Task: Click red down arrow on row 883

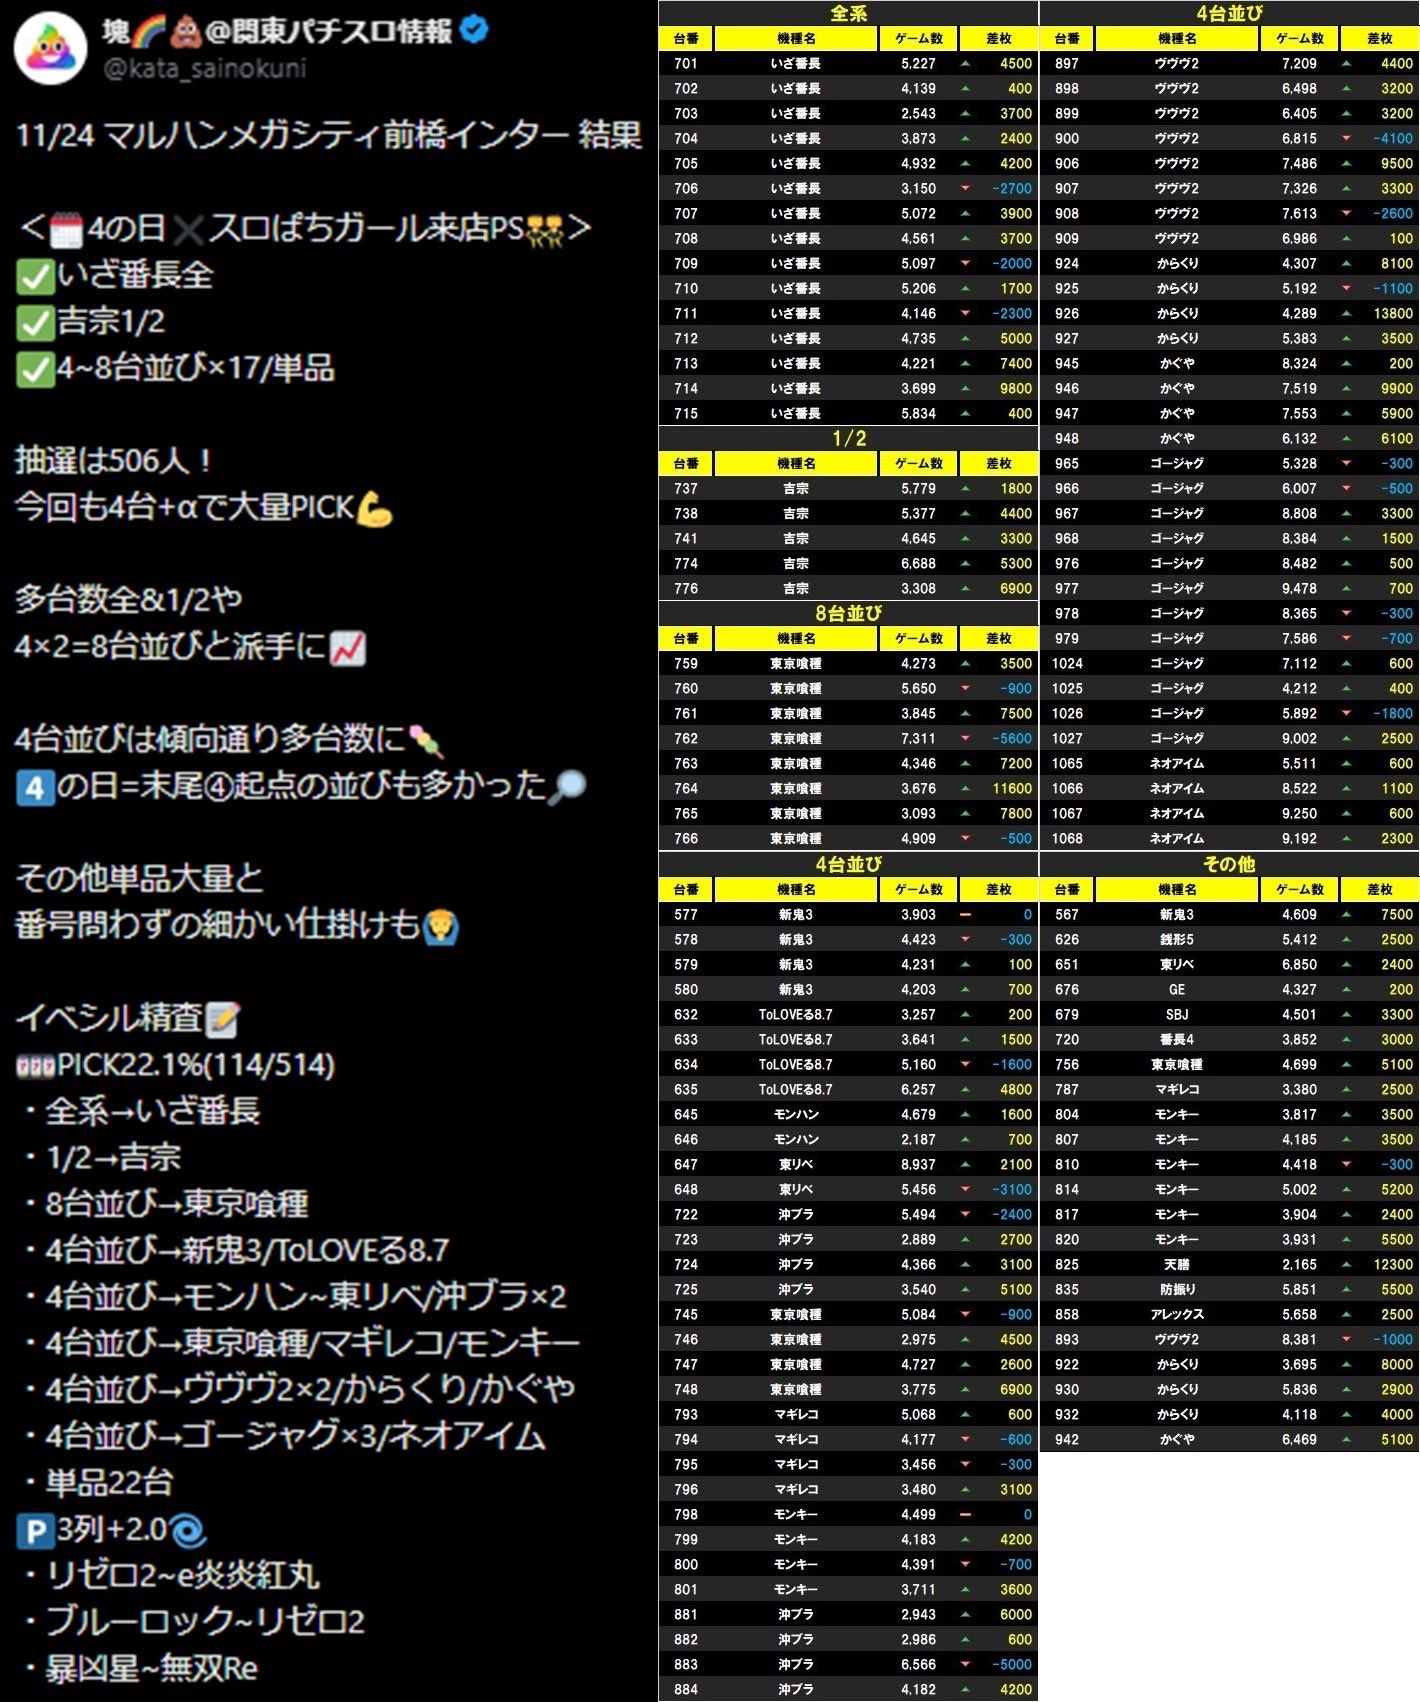Action: [x=965, y=1664]
